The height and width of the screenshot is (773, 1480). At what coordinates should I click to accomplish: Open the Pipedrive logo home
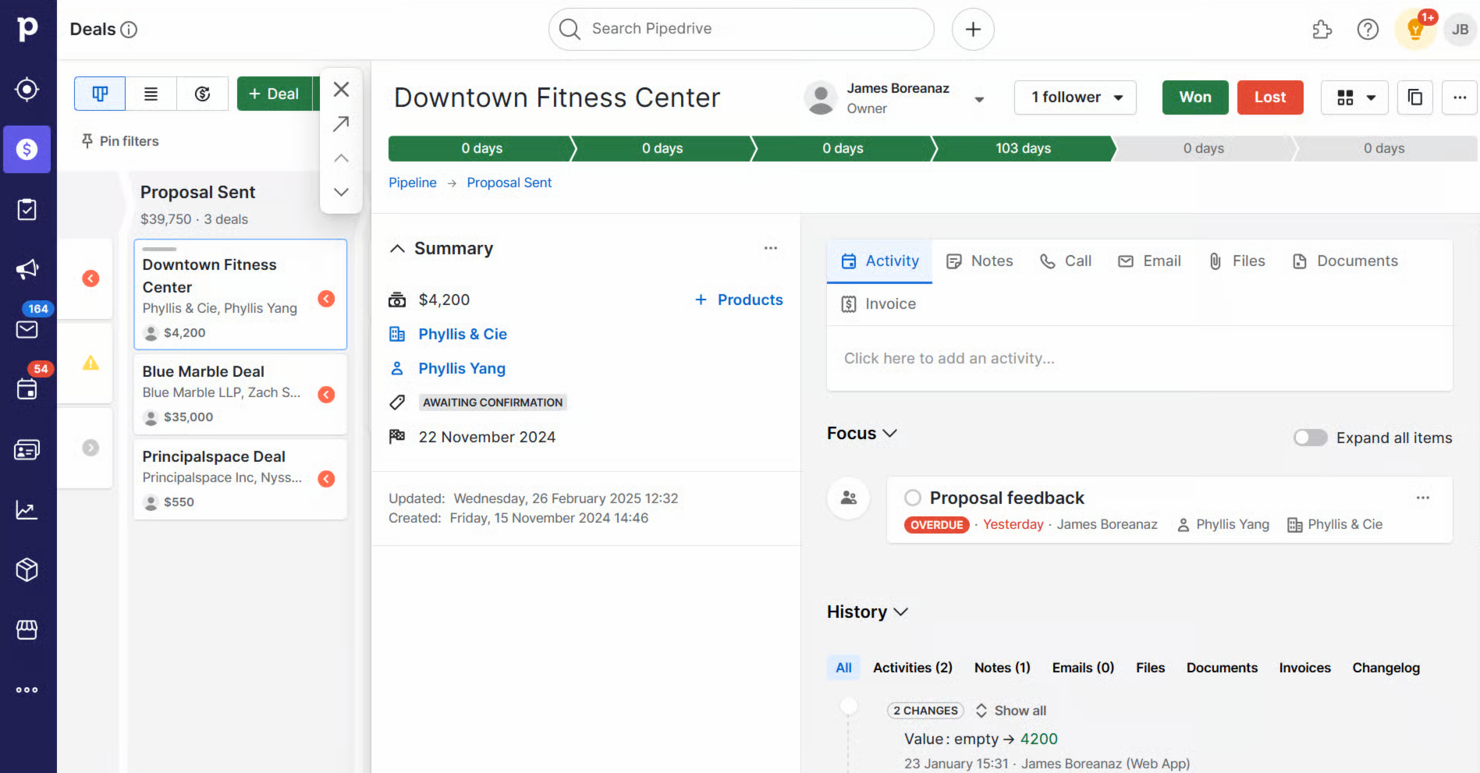pos(27,29)
